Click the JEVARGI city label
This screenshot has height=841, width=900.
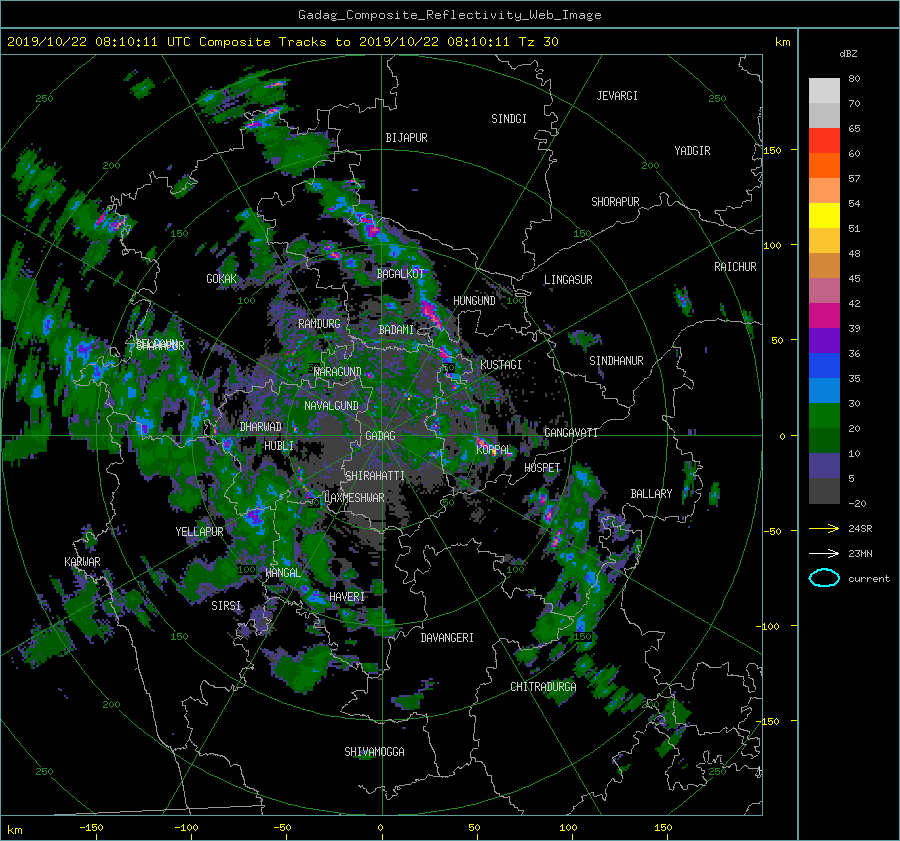click(x=617, y=96)
